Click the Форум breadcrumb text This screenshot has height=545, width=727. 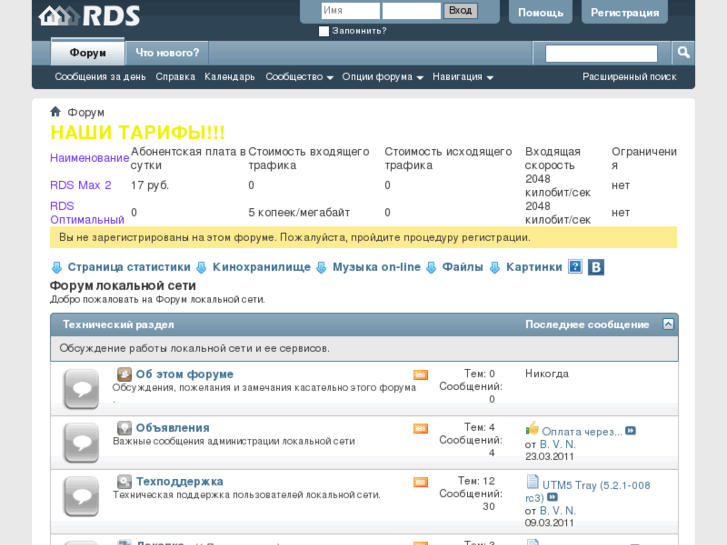pos(86,112)
